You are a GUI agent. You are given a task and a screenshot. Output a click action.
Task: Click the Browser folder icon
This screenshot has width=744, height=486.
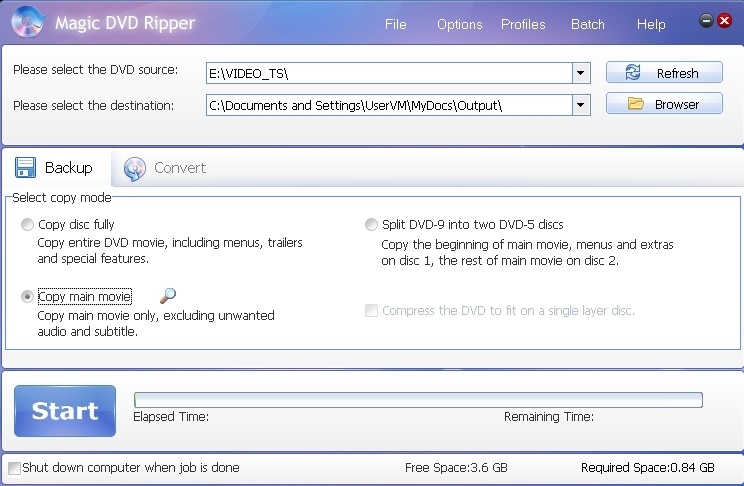pyautogui.click(x=635, y=103)
